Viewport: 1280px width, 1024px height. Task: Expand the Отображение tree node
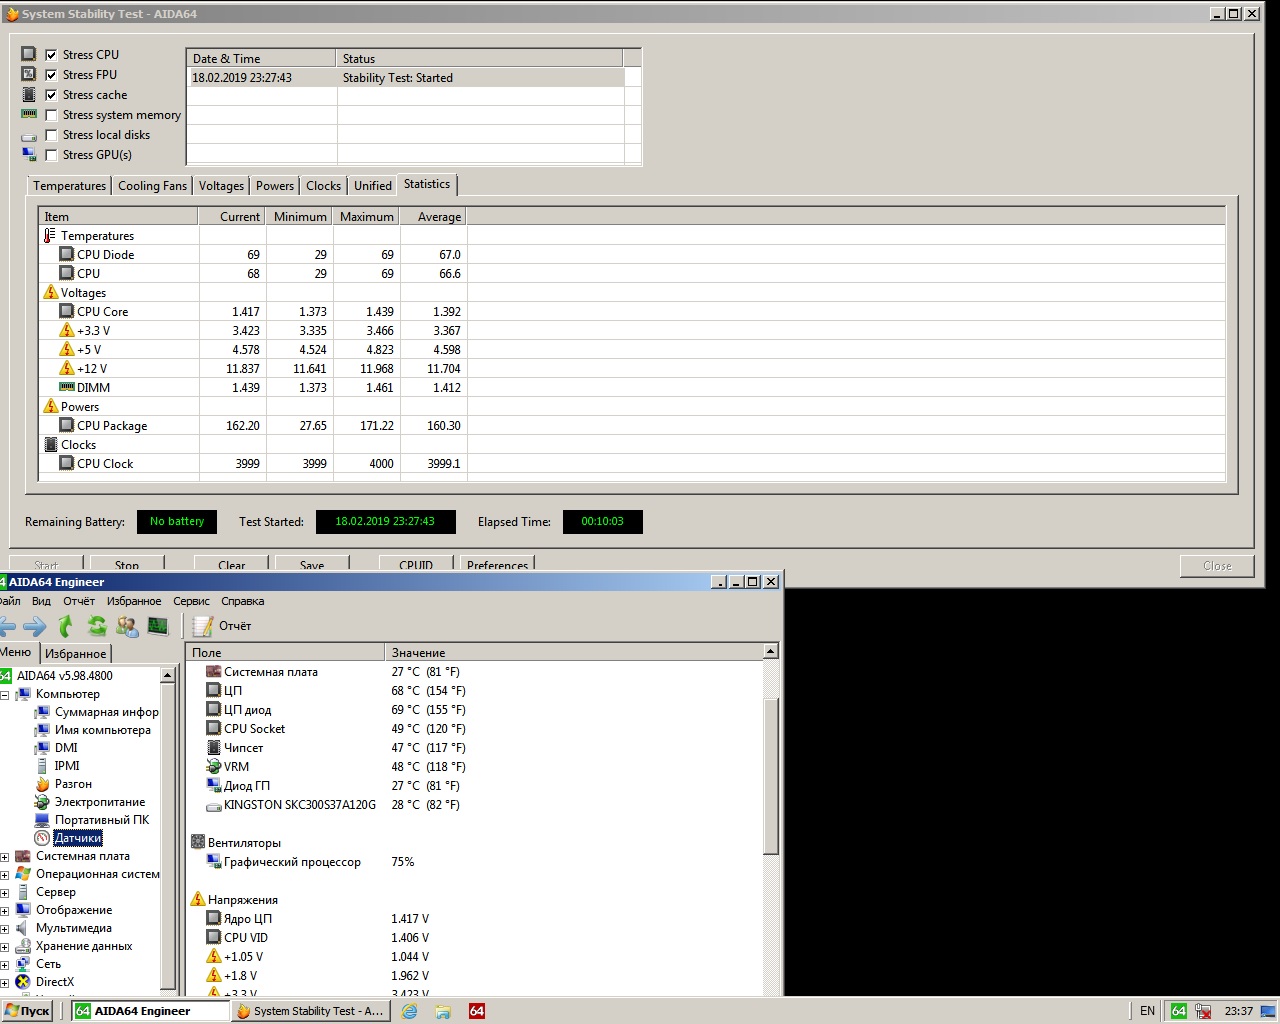tap(5, 911)
